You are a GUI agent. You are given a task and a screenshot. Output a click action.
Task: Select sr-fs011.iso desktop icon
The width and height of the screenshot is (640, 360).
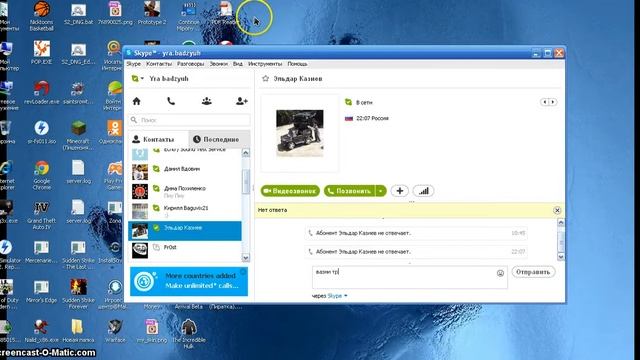click(x=42, y=132)
